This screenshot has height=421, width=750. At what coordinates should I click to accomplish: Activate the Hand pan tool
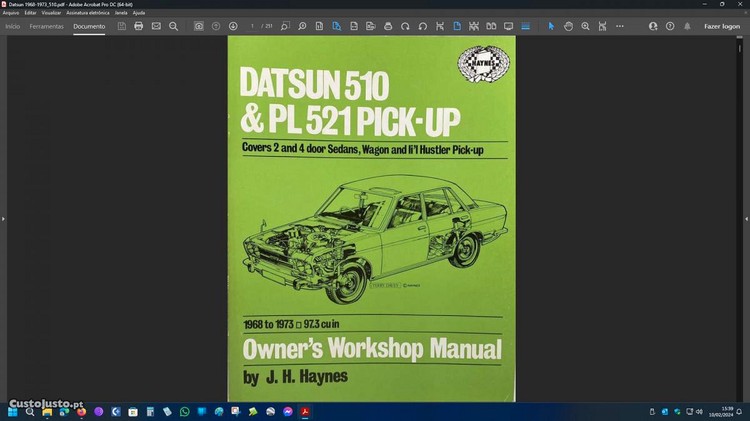click(x=568, y=26)
